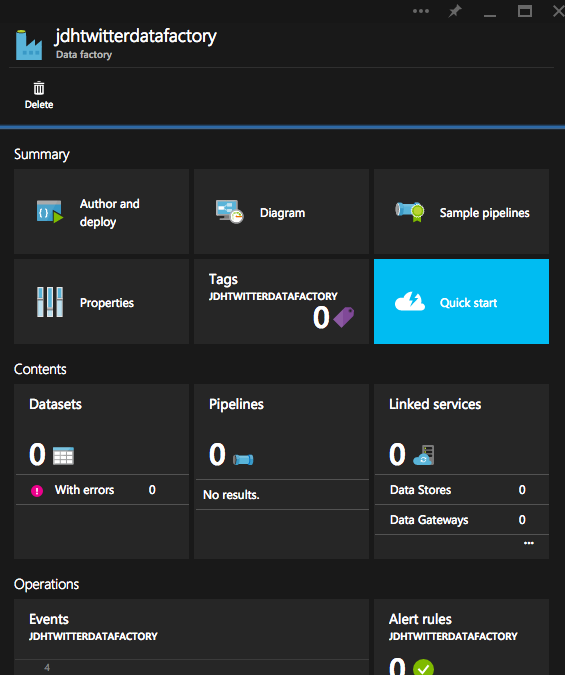Click the Contents section heading

[40, 369]
